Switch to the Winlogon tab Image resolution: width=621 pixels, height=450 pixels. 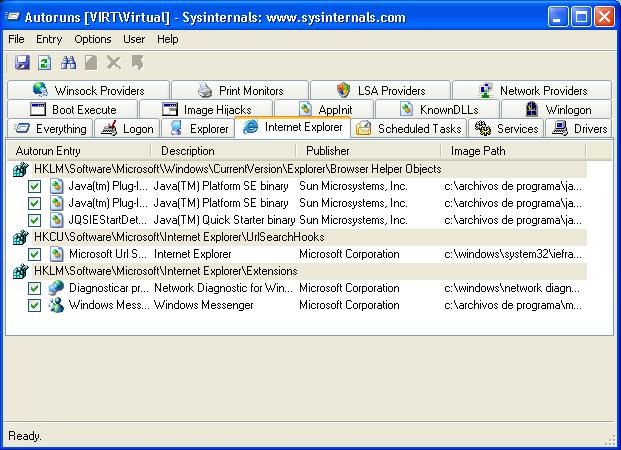coord(556,109)
